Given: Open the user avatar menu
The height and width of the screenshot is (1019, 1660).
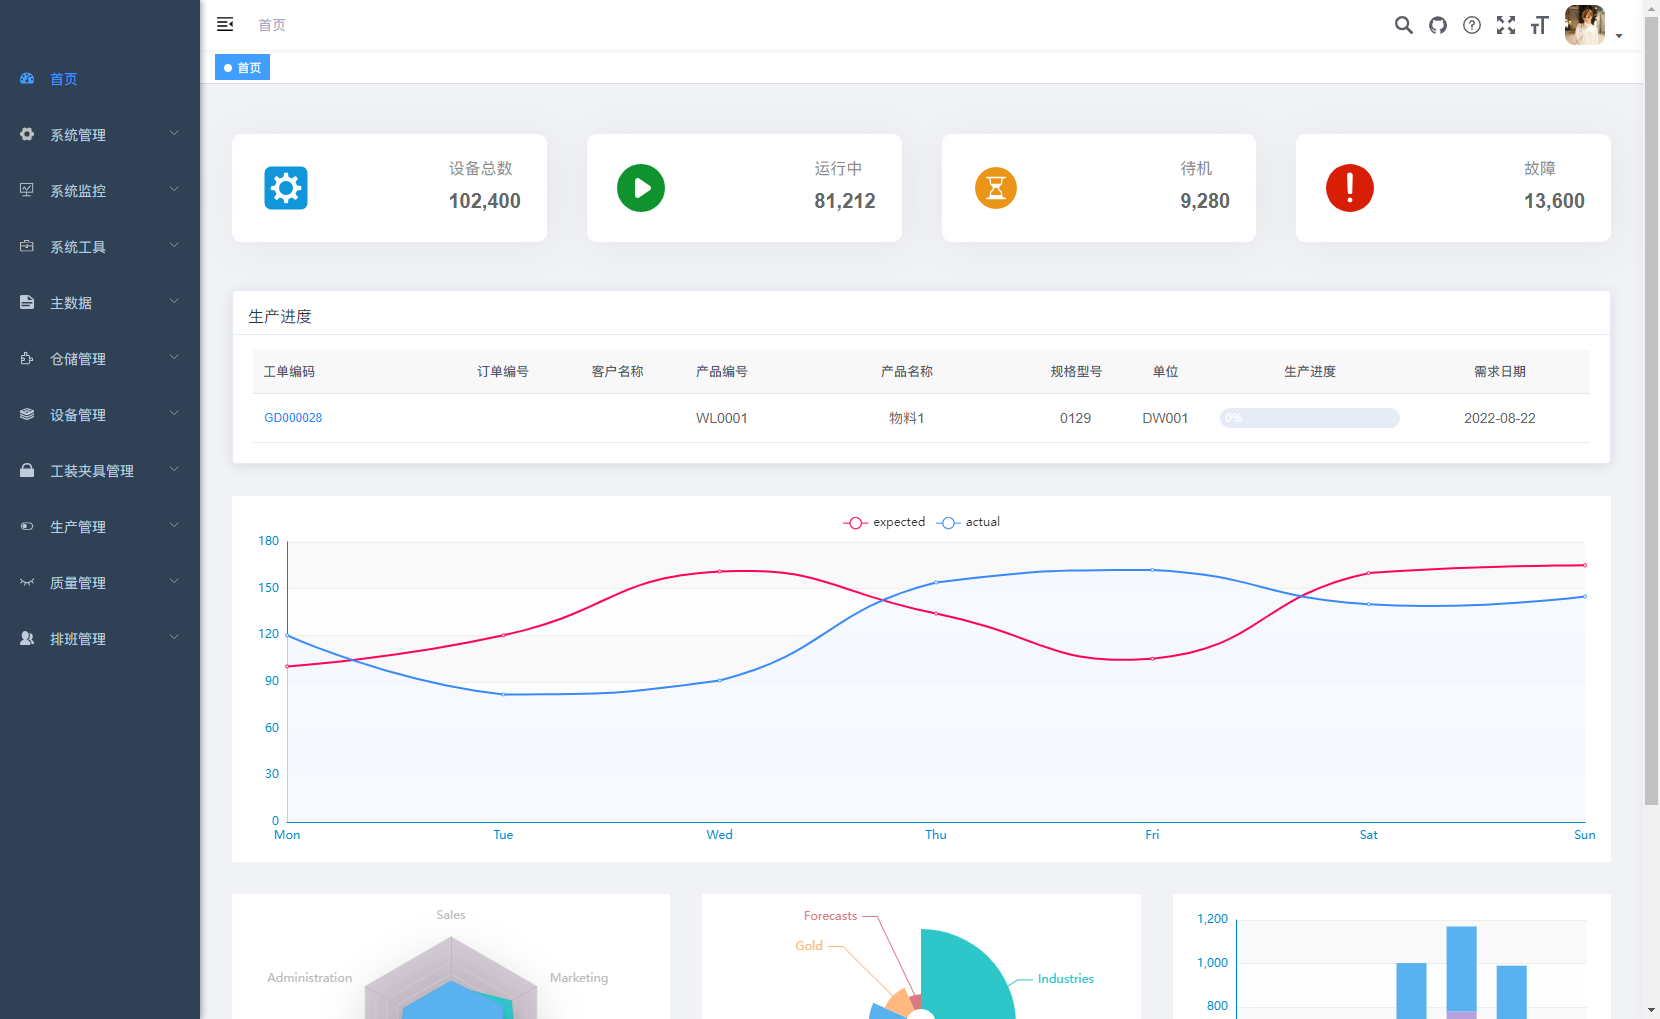Looking at the screenshot, I should click(x=1585, y=25).
